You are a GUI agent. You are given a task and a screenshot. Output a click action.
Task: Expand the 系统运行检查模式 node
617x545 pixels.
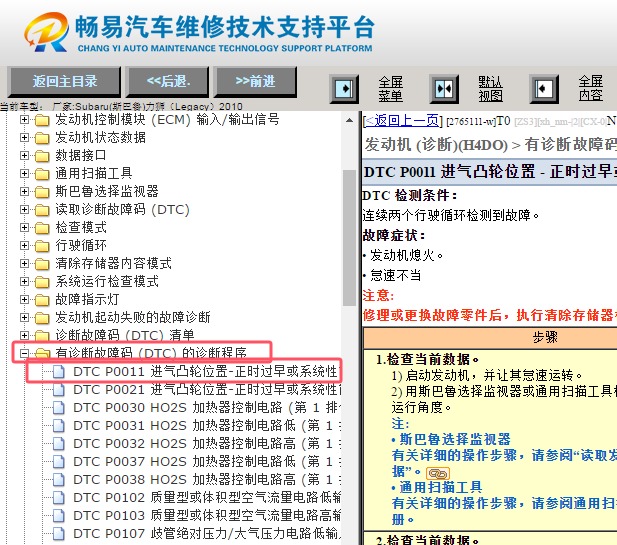(24, 281)
